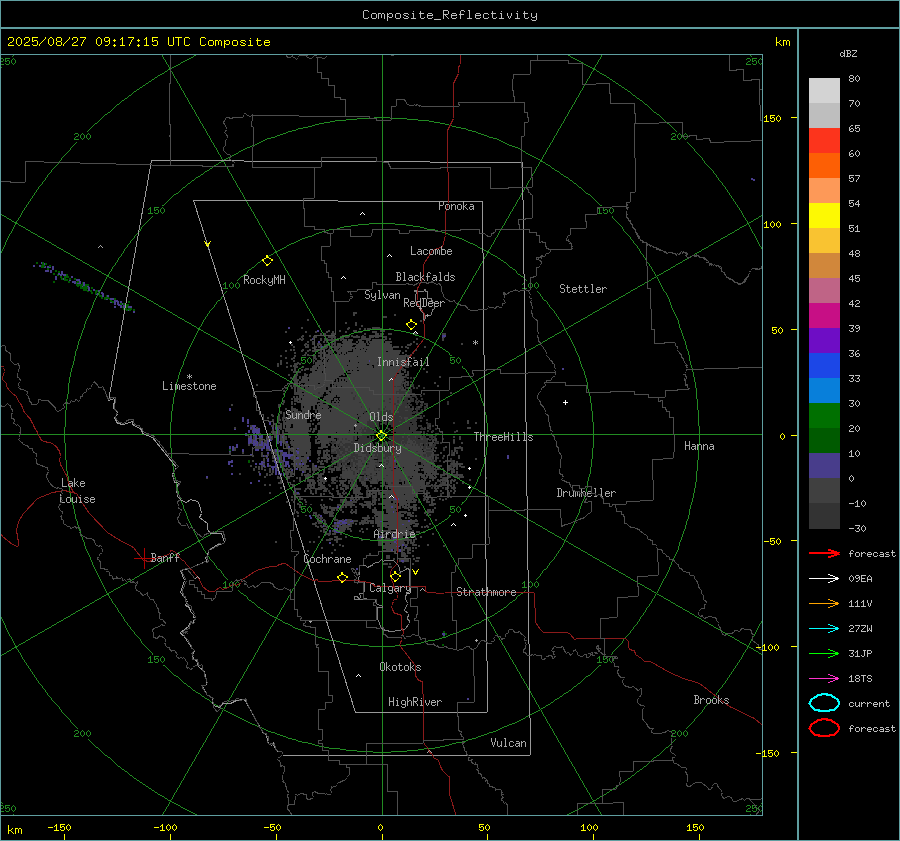
Task: Select the Lake Louise map label
Action: point(77,491)
